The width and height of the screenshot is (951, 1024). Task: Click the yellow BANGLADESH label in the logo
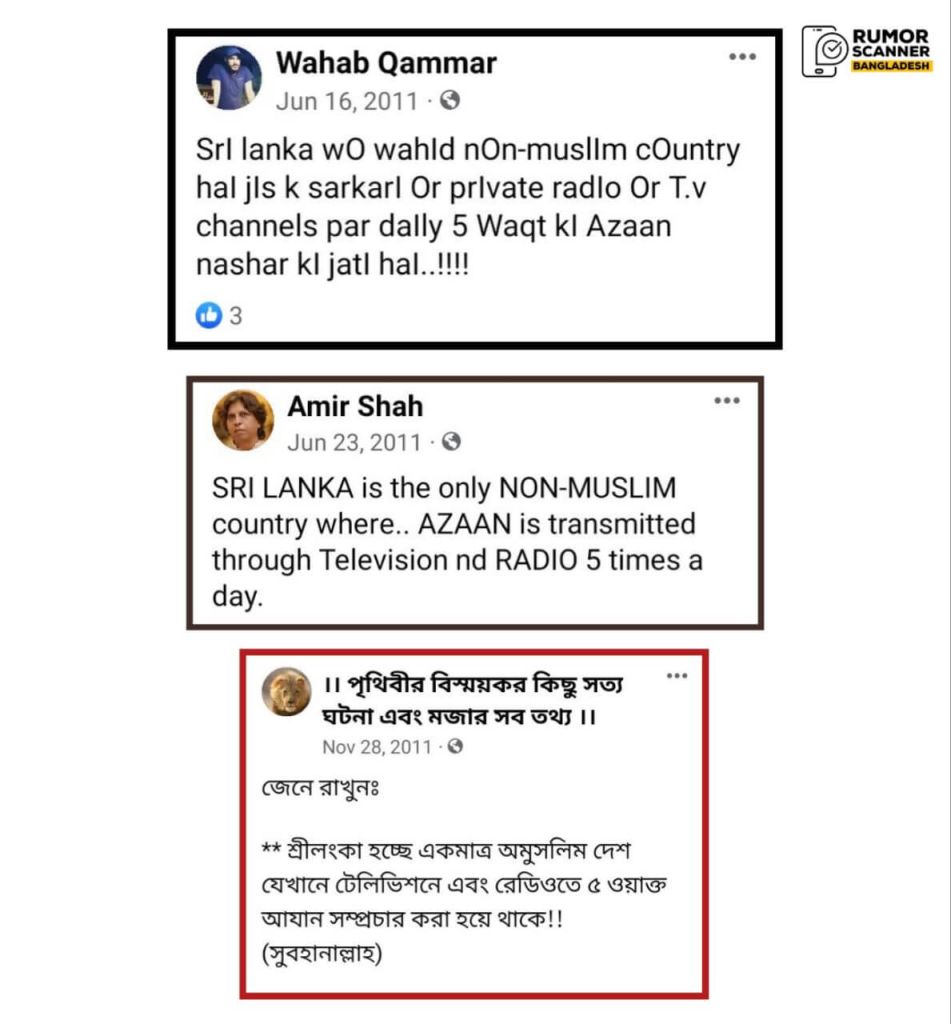[891, 66]
